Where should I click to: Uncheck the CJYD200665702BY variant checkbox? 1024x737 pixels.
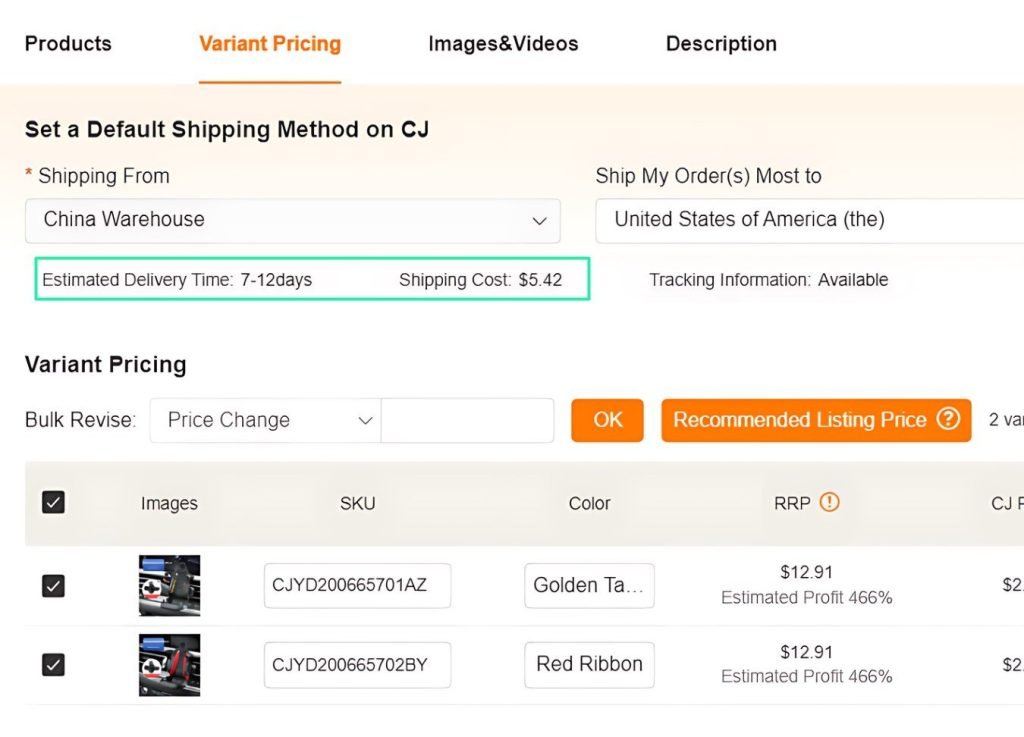pyautogui.click(x=53, y=665)
